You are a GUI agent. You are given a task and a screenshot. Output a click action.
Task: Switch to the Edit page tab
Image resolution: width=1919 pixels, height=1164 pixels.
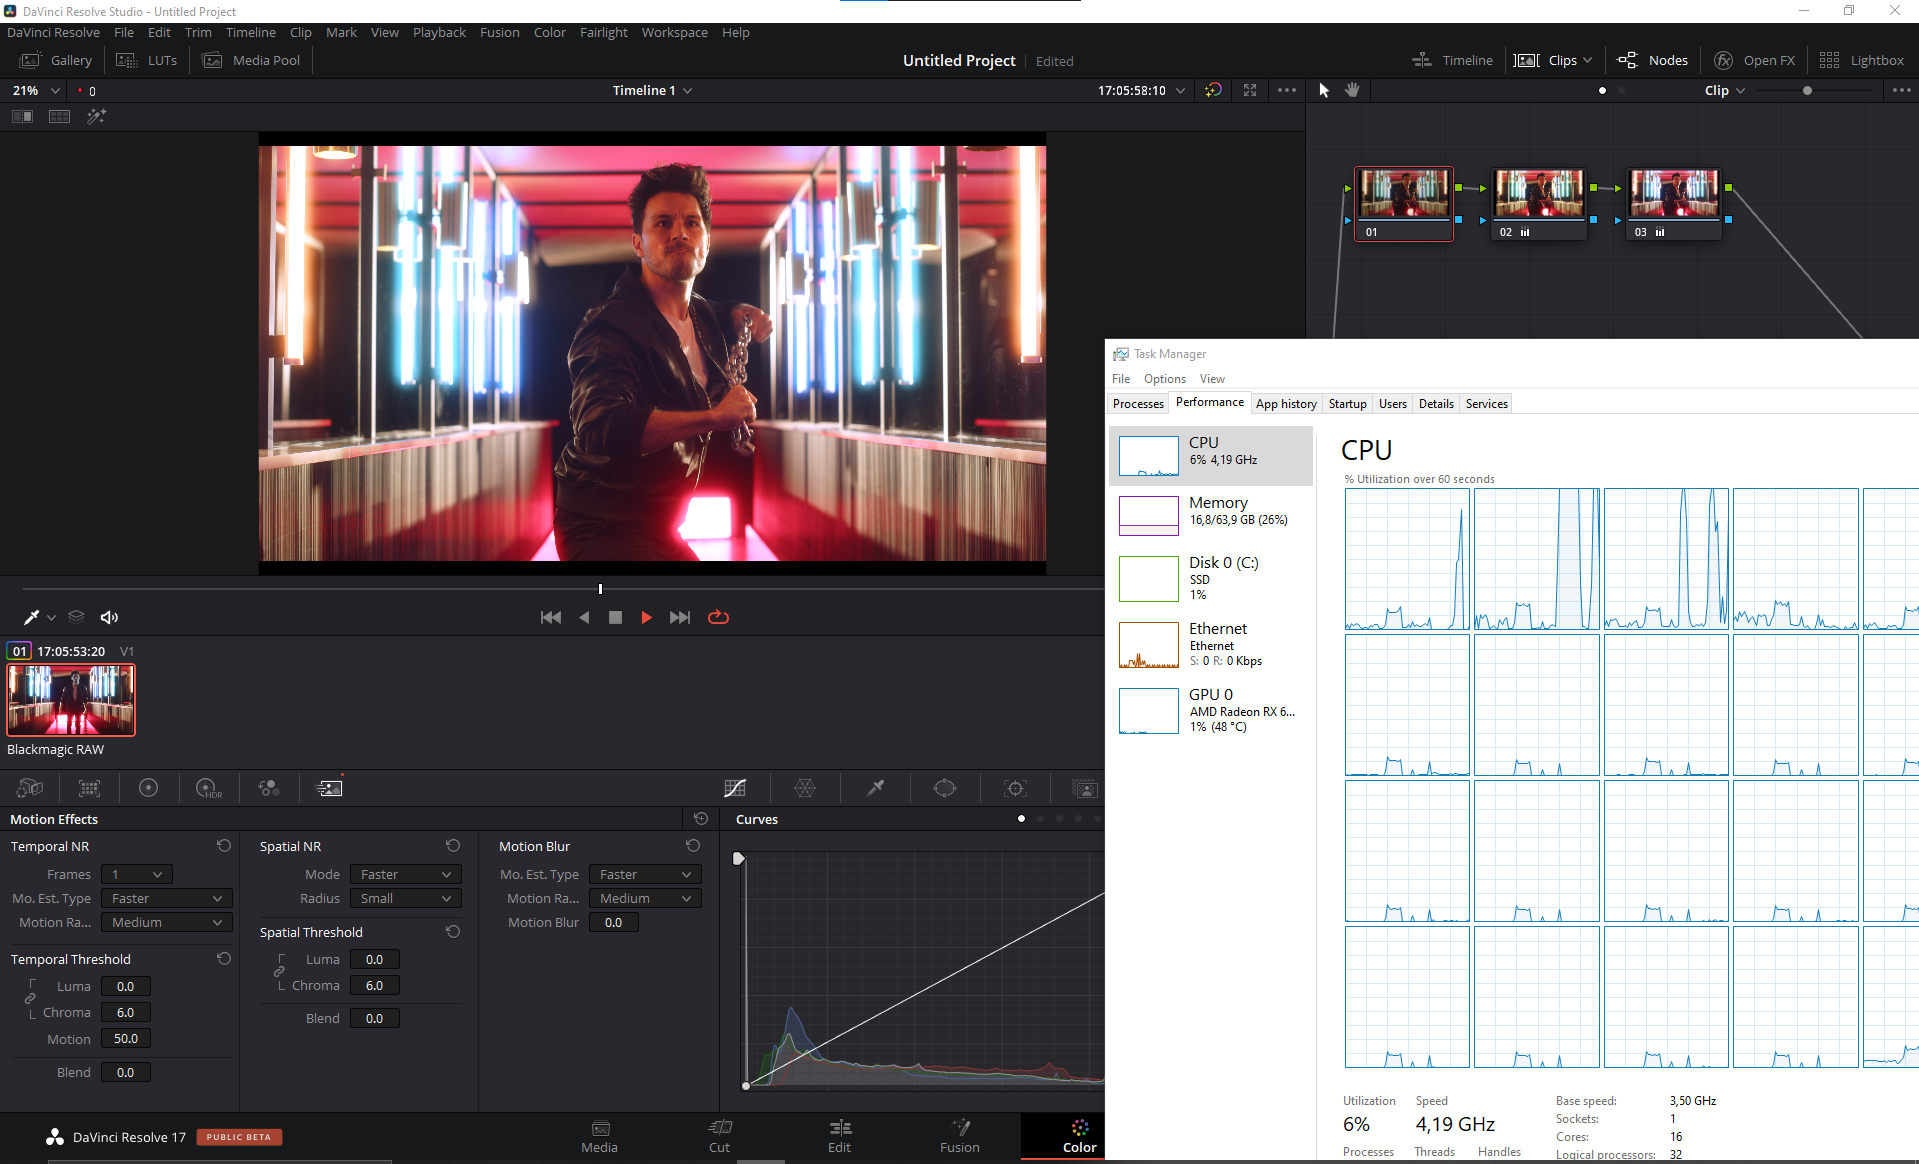(839, 1137)
